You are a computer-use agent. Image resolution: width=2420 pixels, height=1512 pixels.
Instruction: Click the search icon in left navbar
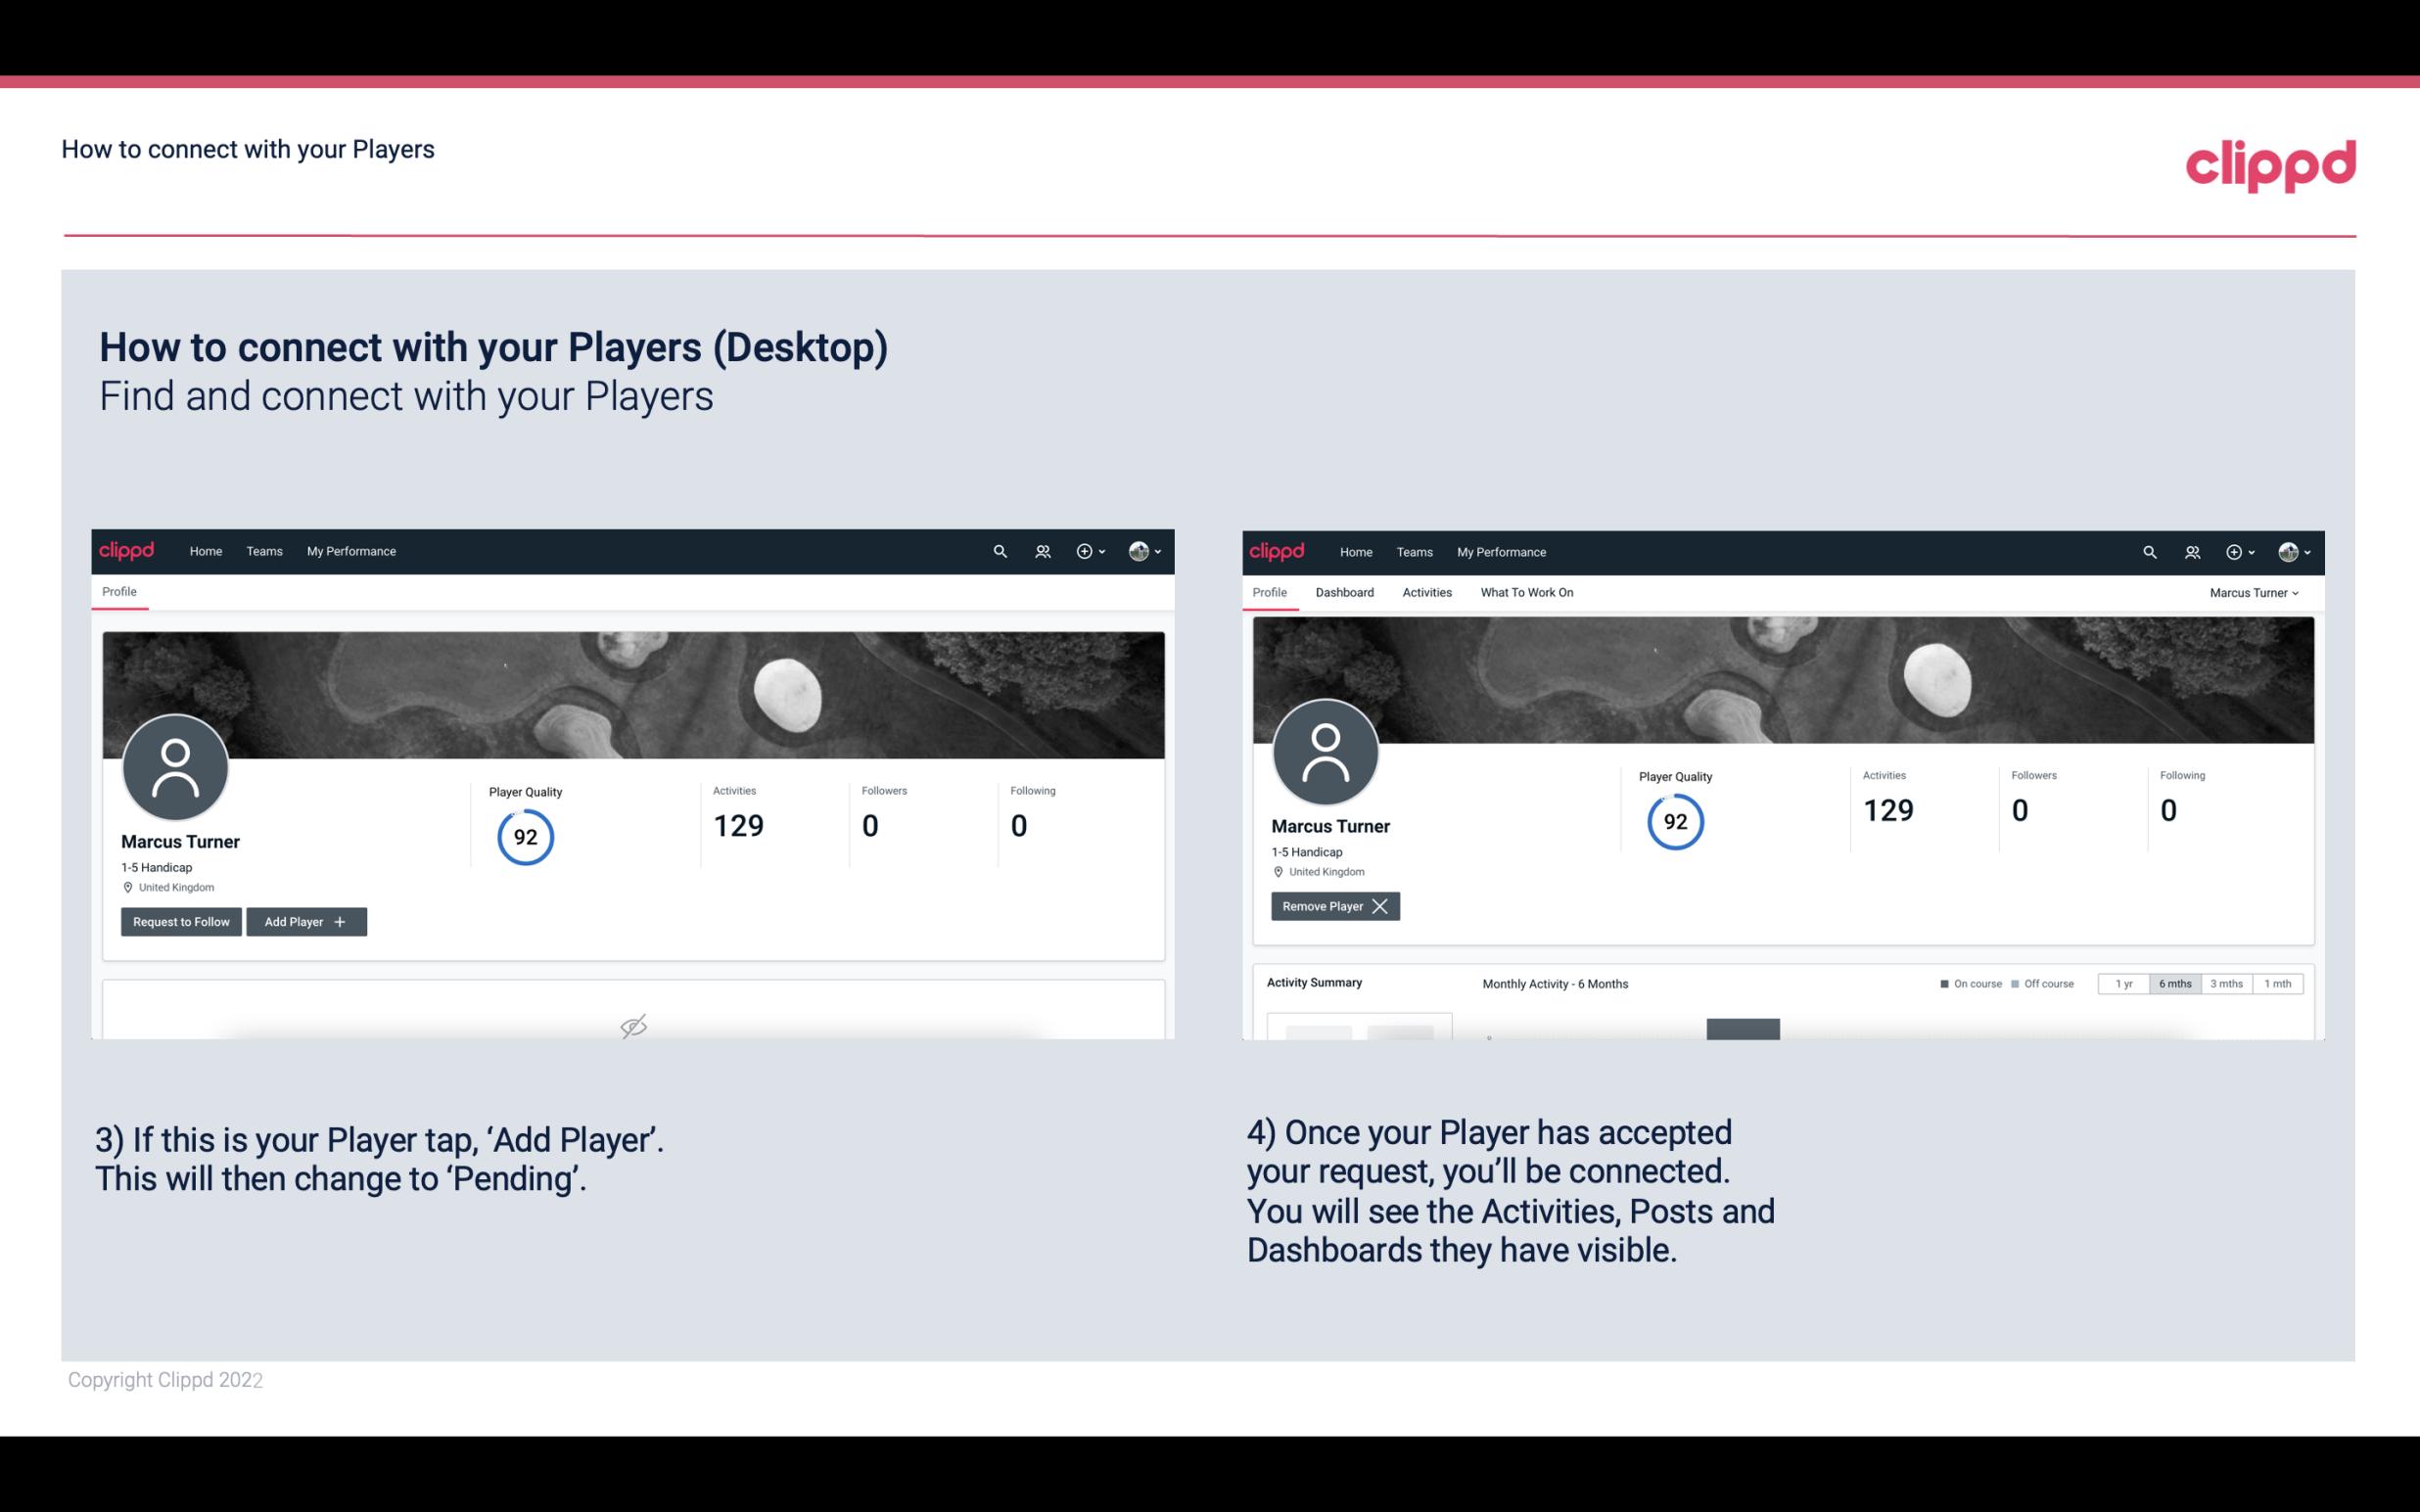tap(997, 552)
